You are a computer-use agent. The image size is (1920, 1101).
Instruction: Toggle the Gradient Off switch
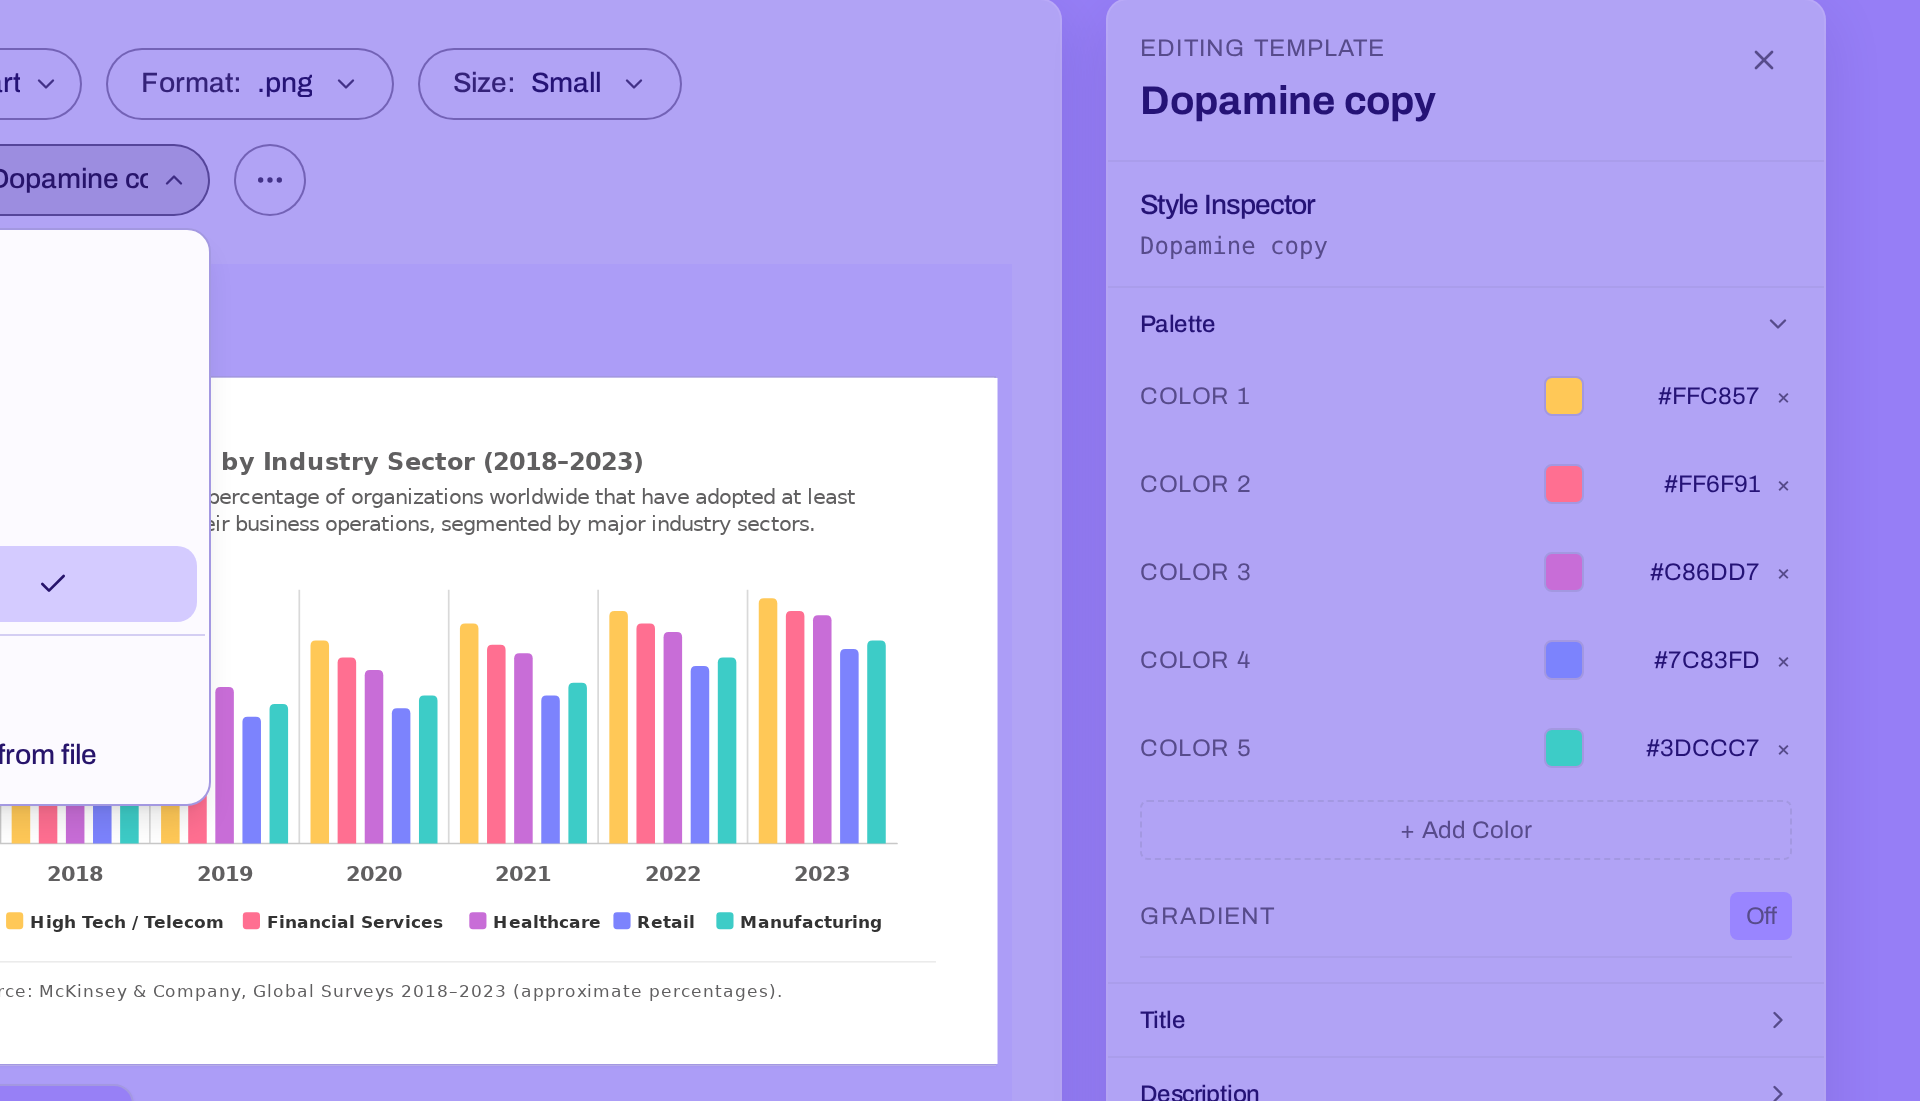click(1760, 916)
